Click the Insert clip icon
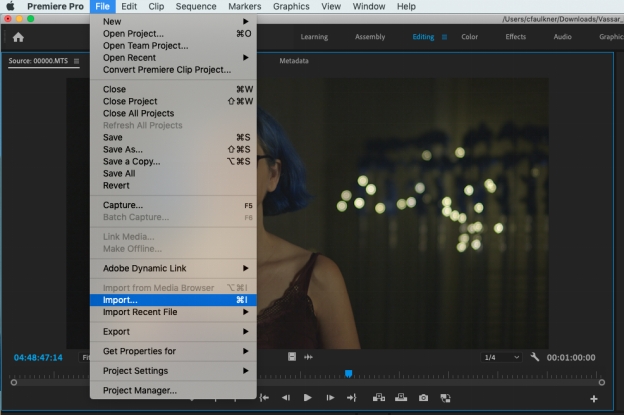This screenshot has width=624, height=415. pyautogui.click(x=379, y=397)
